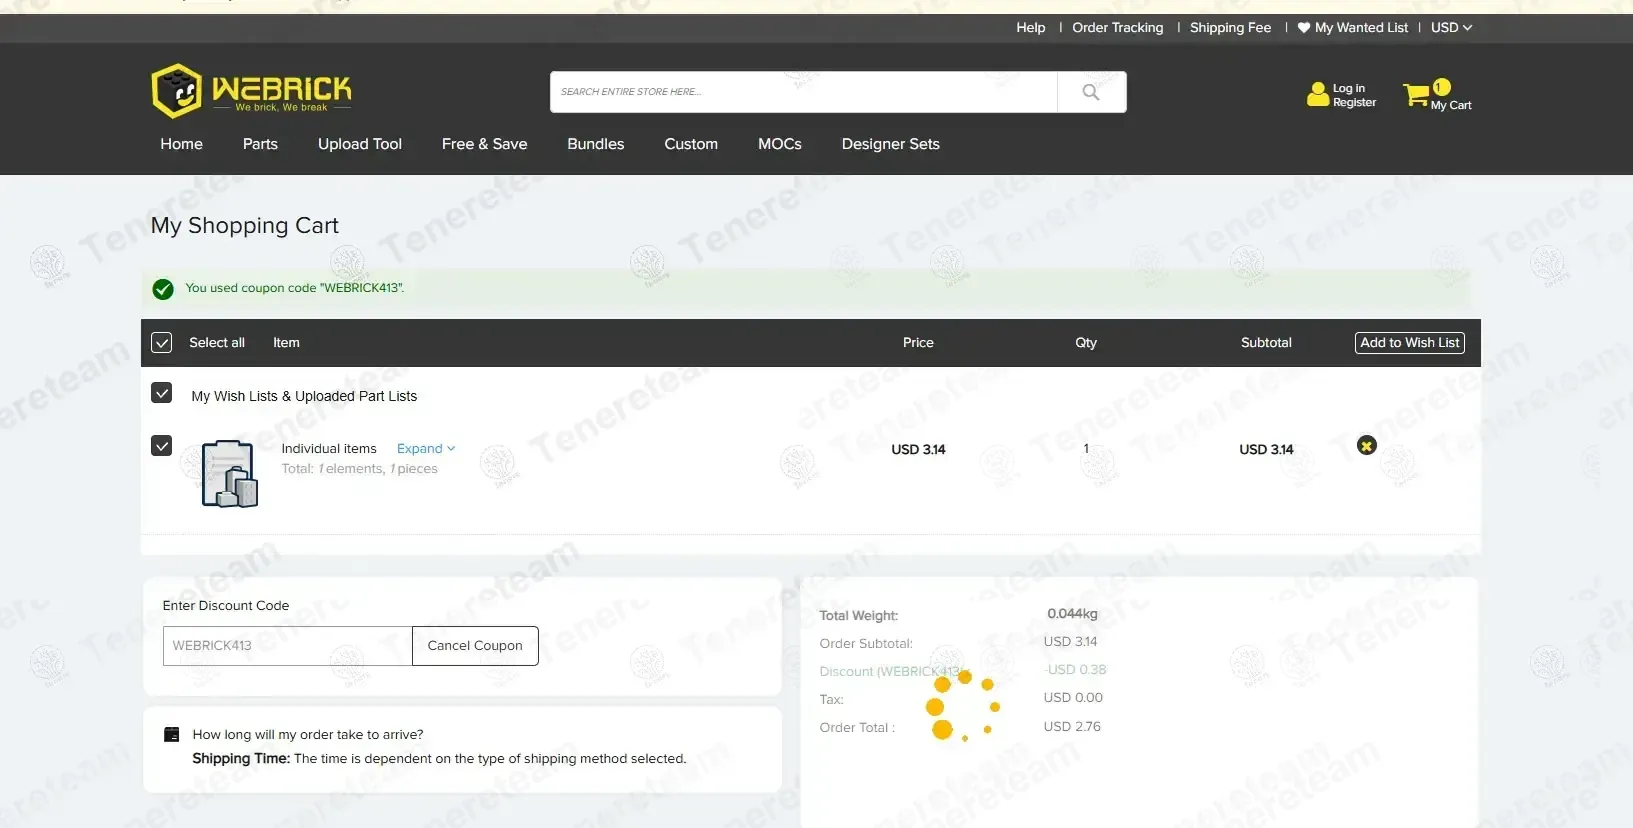Click the coupon message WEBRICK413 text
The height and width of the screenshot is (828, 1633).
(x=295, y=288)
